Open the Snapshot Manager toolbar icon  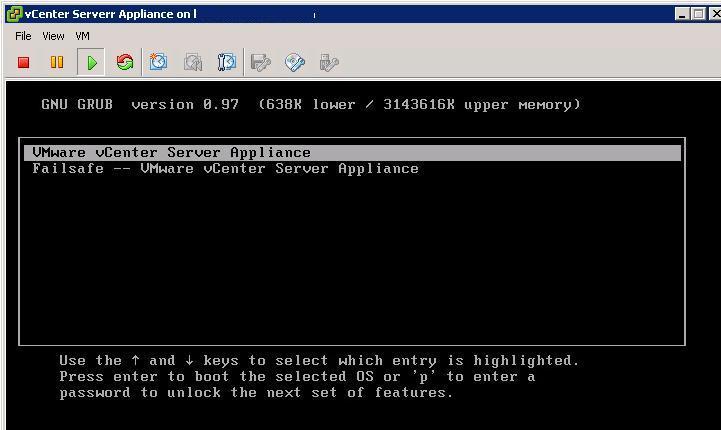[227, 62]
